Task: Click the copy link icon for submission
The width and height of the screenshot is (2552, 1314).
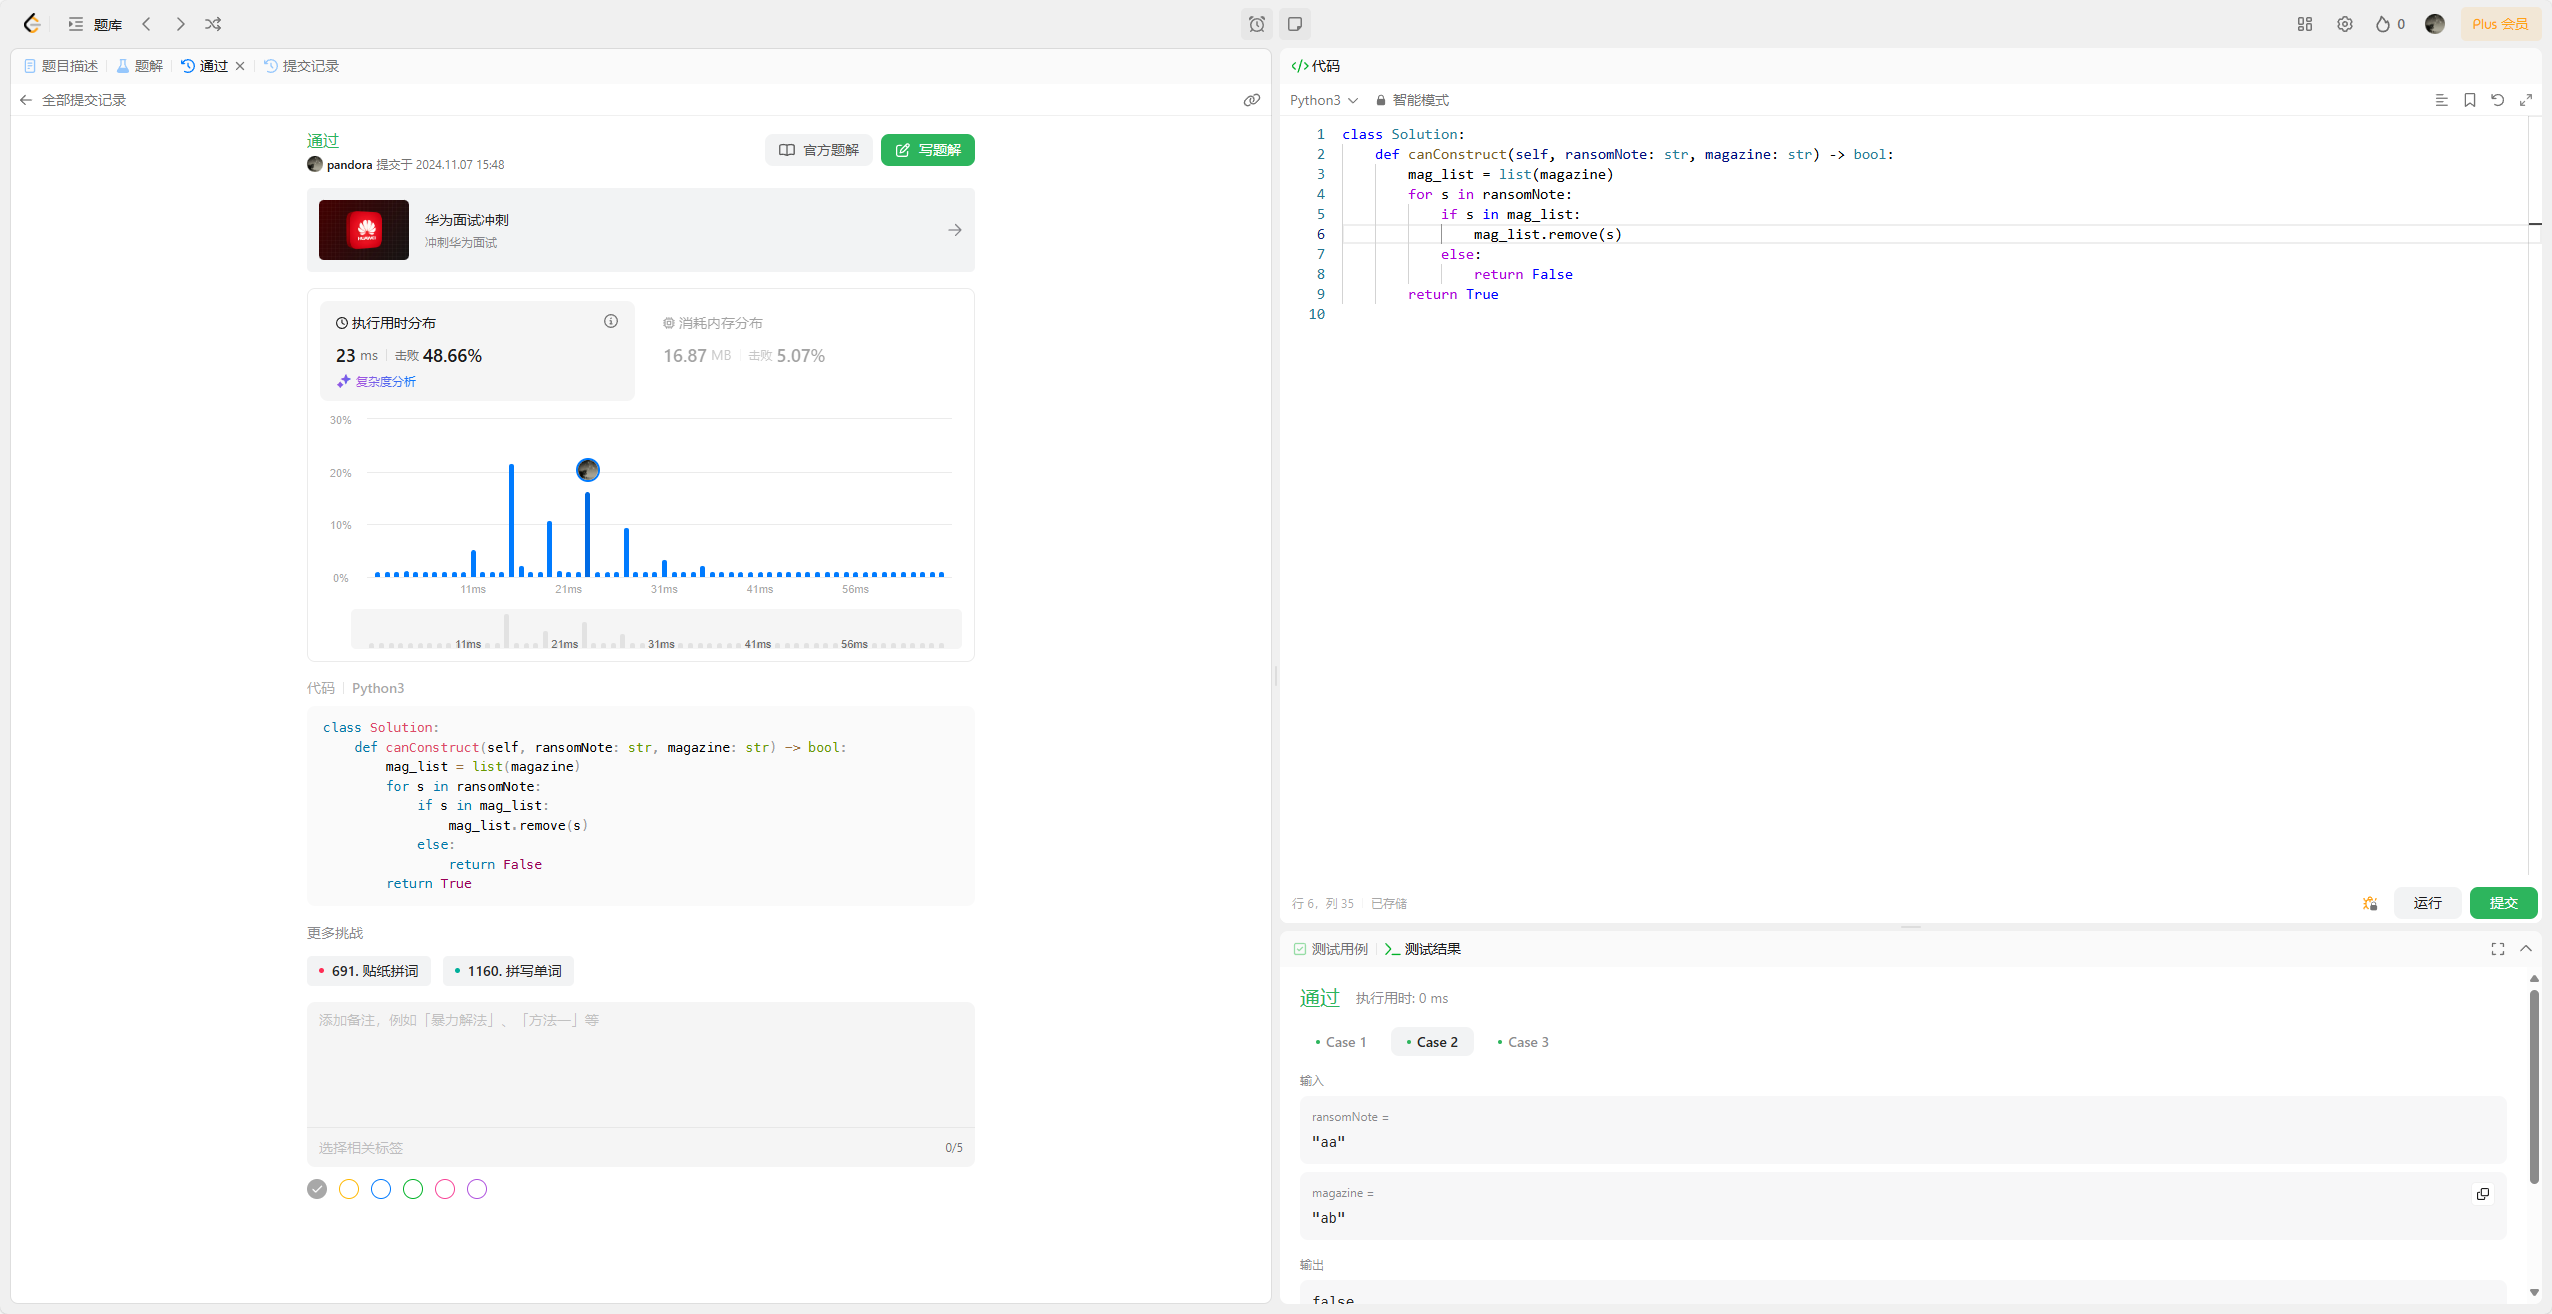Action: (x=1251, y=100)
